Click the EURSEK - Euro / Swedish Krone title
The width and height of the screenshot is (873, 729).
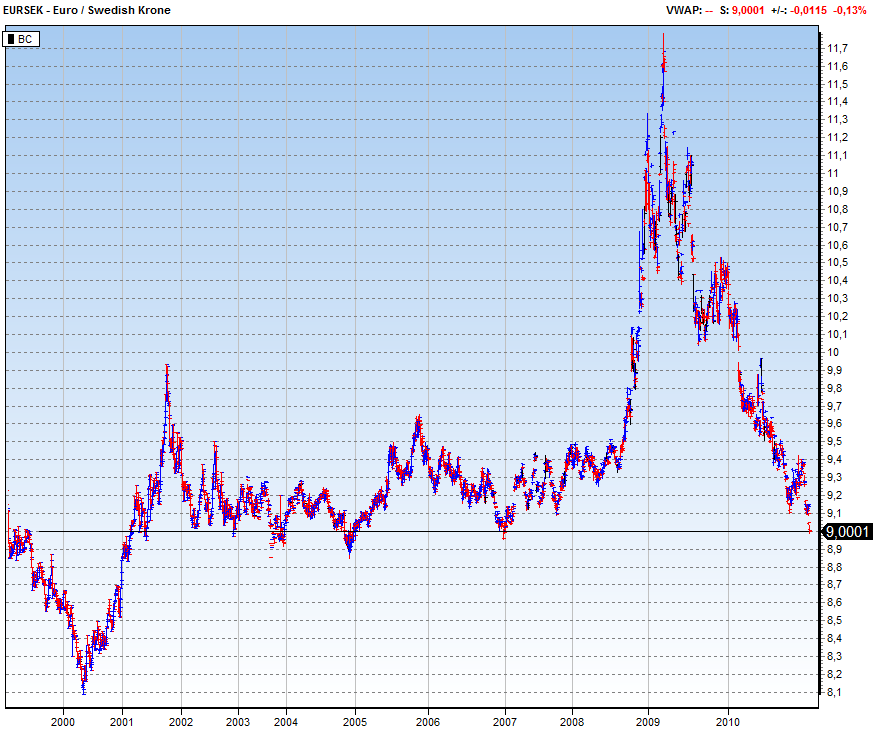click(87, 10)
